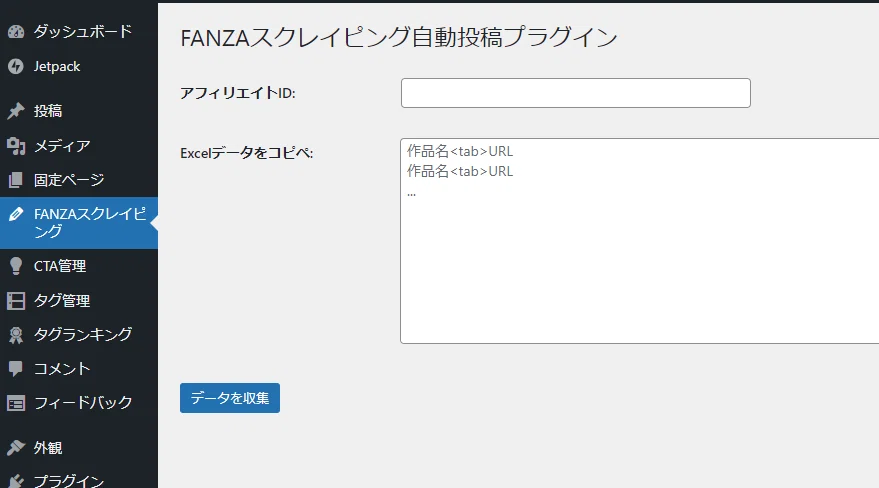Viewport: 879px width, 488px height.
Task: Click the pushpin icon beside 投稿
Action: (x=16, y=111)
